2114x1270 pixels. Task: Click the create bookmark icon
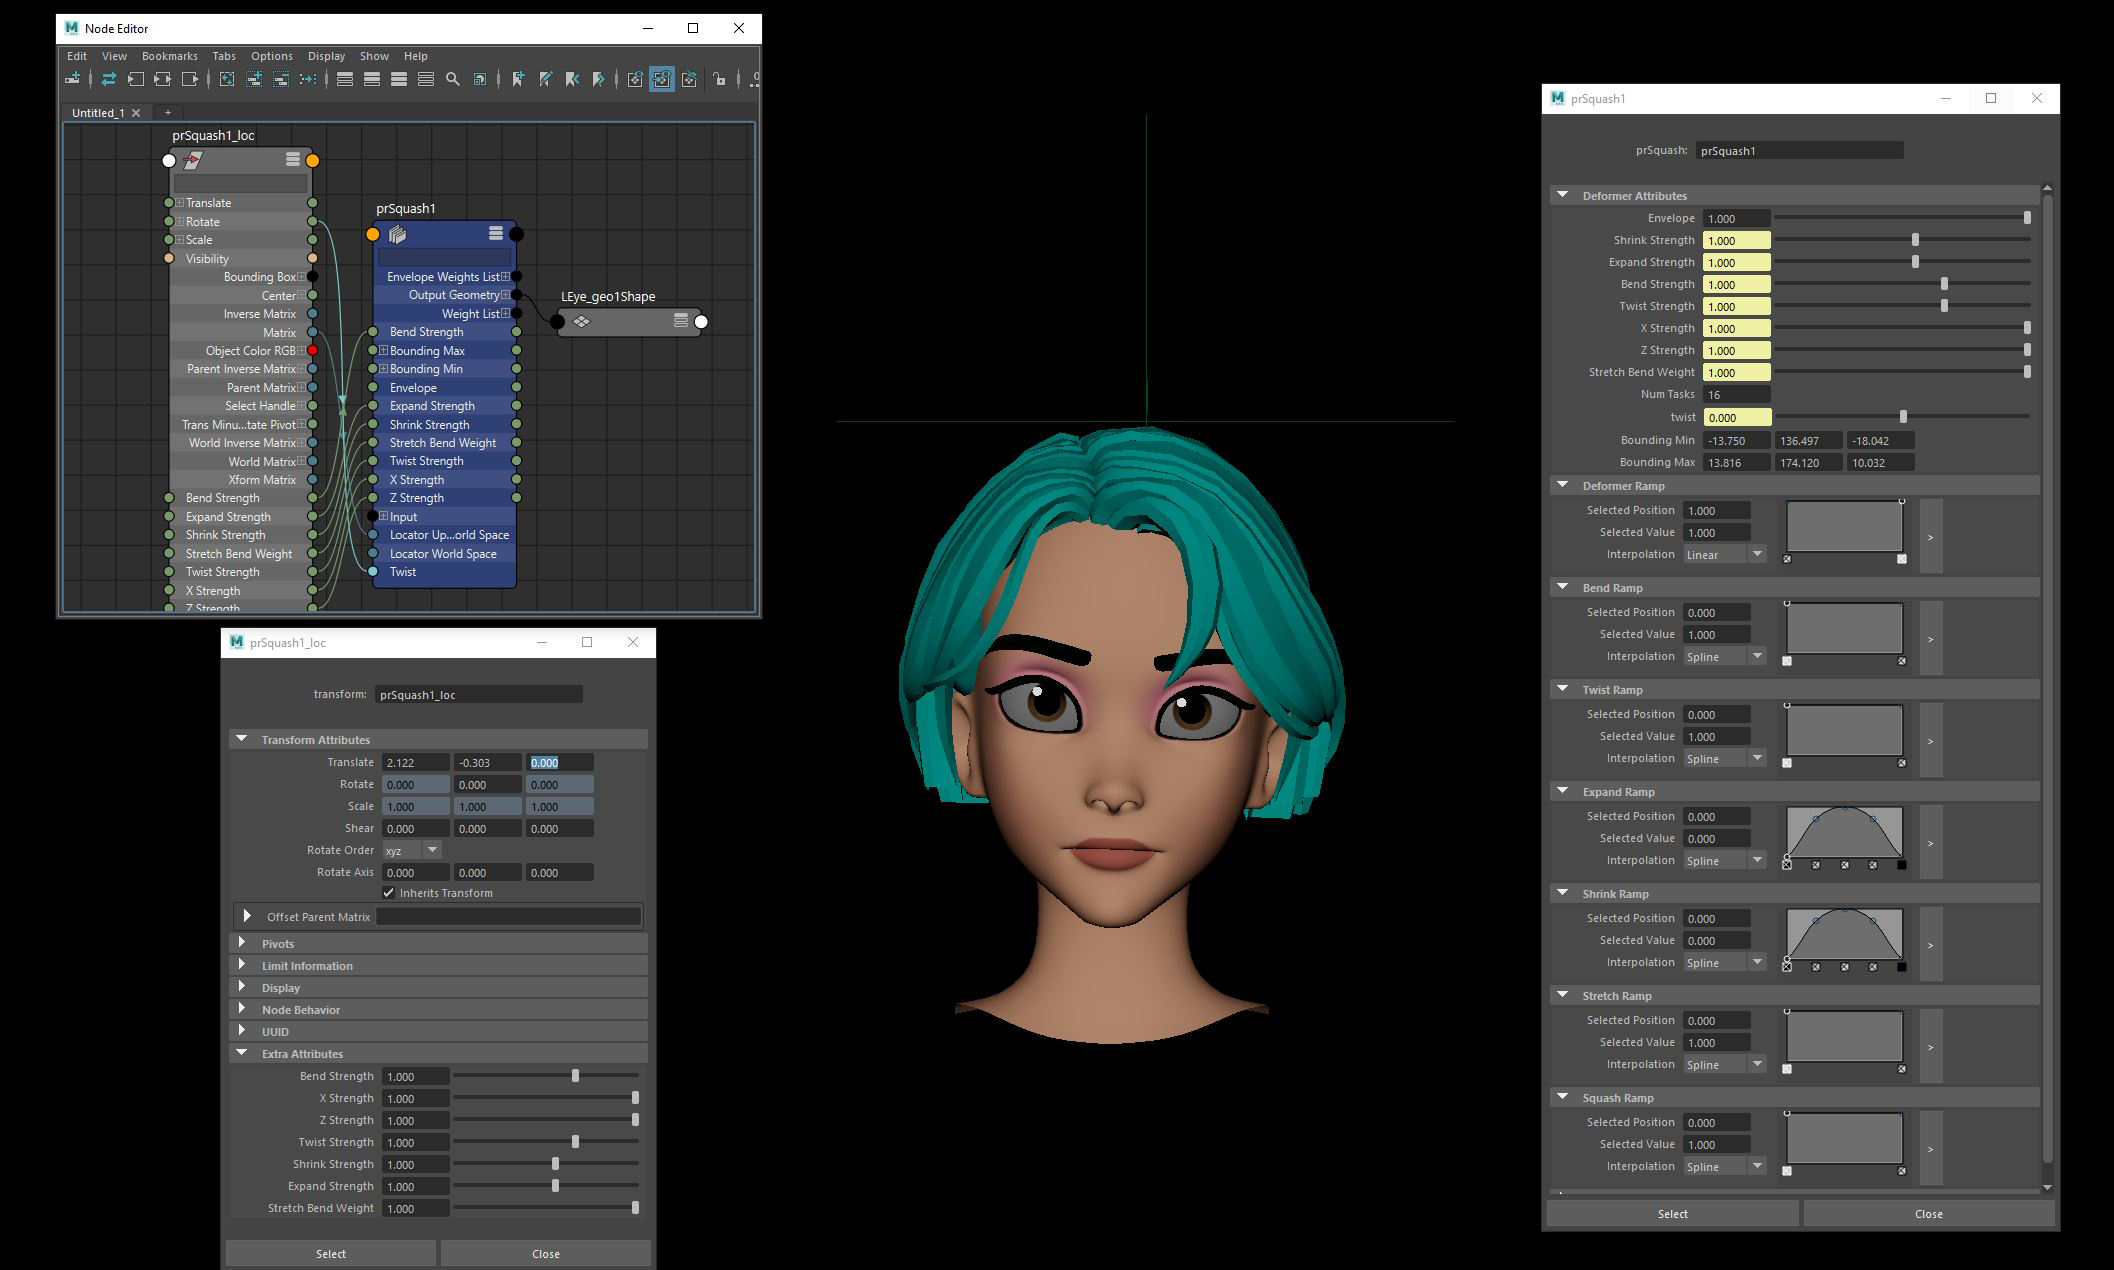pos(518,79)
